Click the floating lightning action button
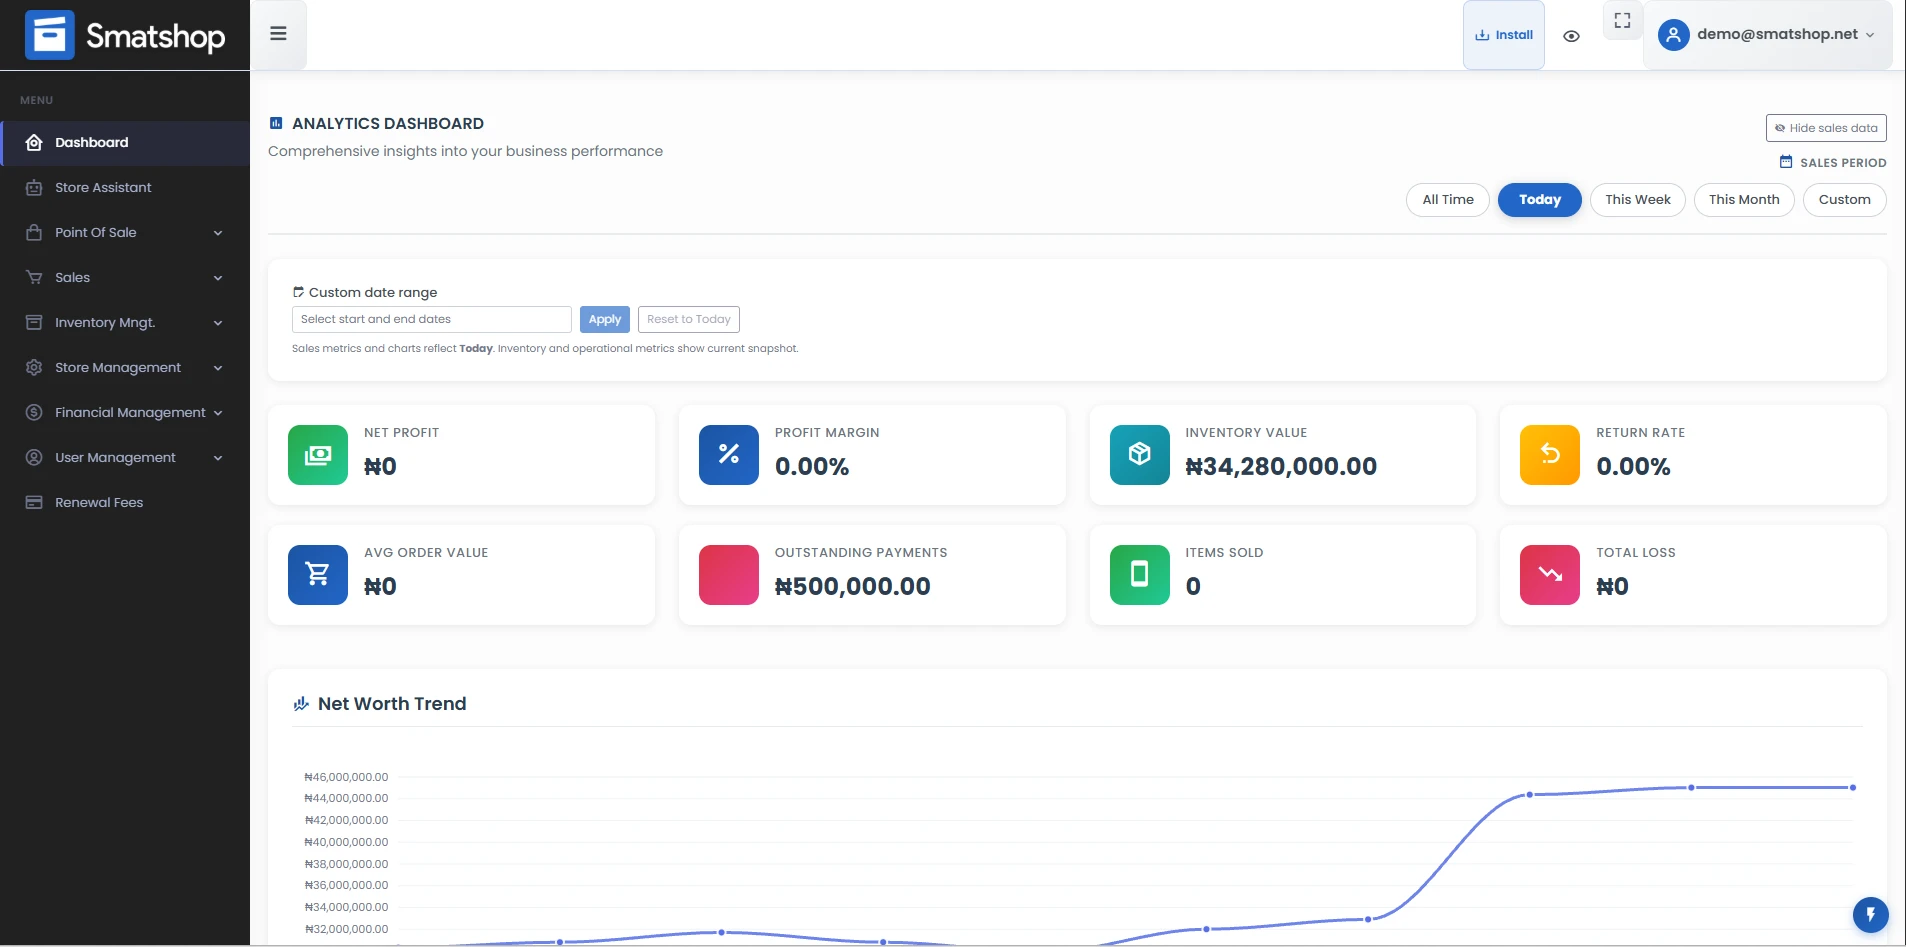 click(1870, 914)
